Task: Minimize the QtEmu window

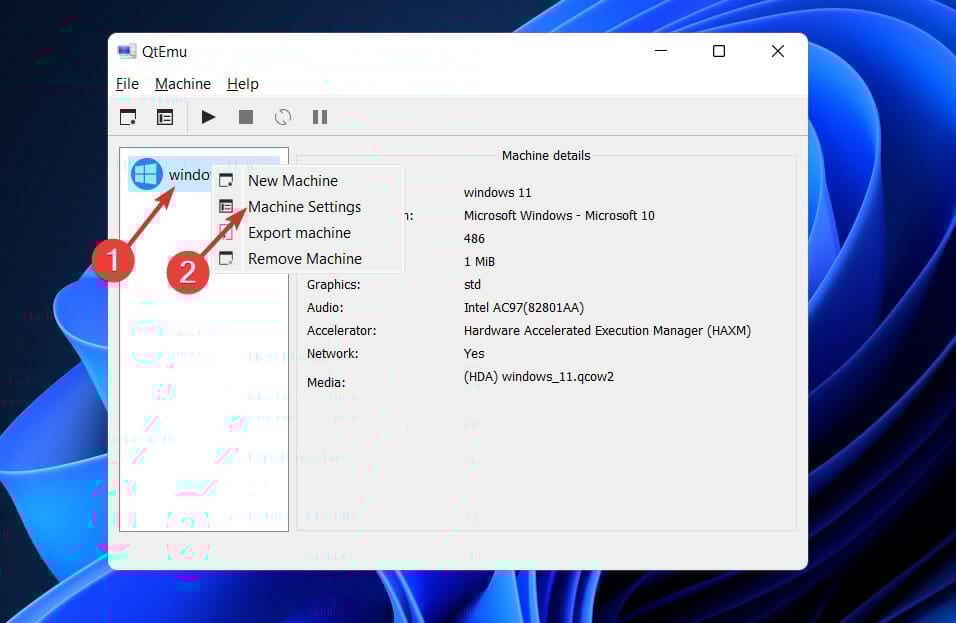Action: pyautogui.click(x=660, y=52)
